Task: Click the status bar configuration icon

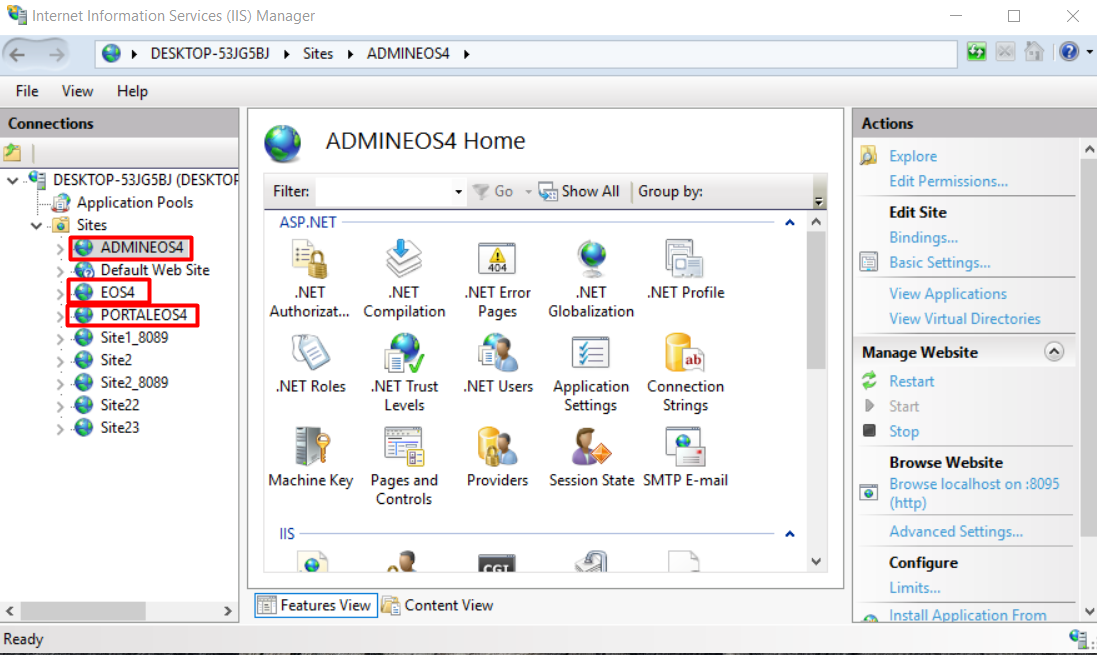Action: [x=1078, y=638]
